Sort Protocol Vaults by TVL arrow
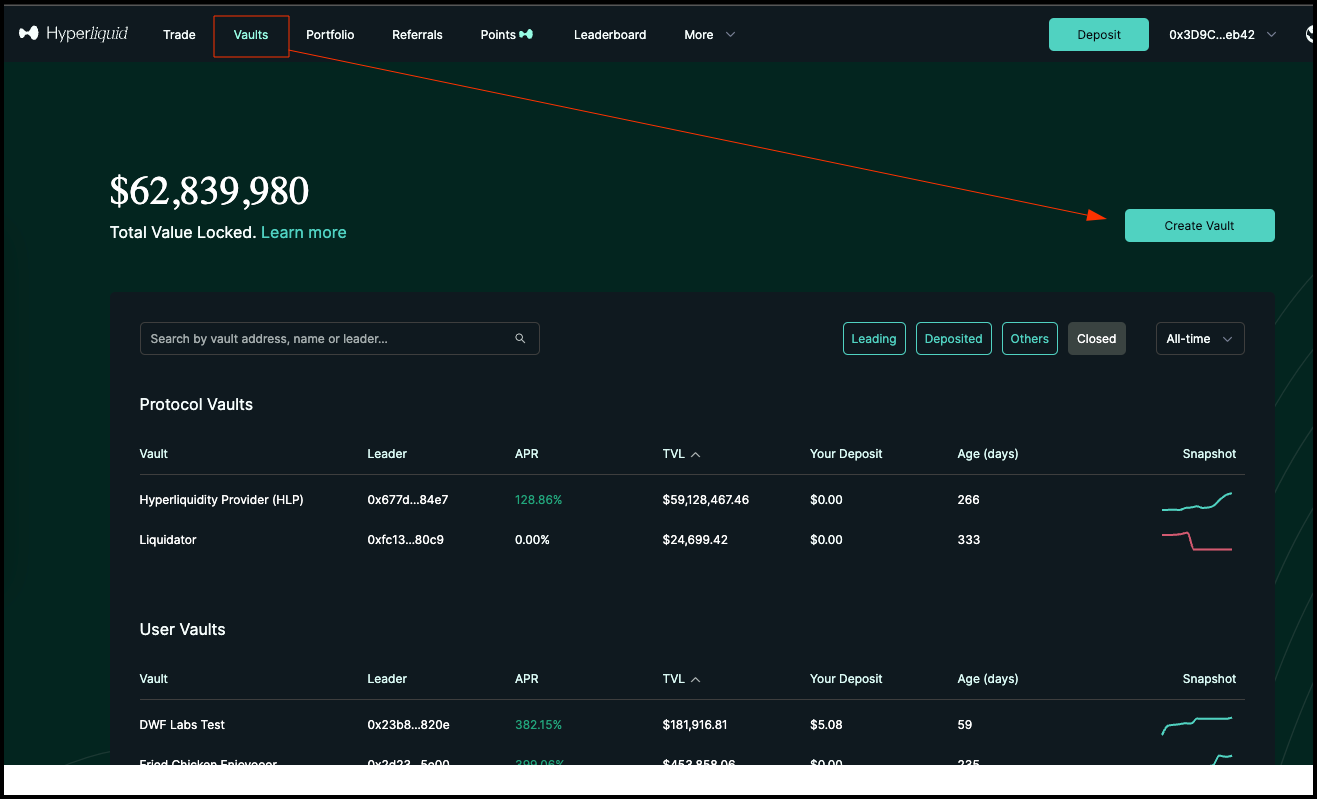1317x799 pixels. click(695, 454)
